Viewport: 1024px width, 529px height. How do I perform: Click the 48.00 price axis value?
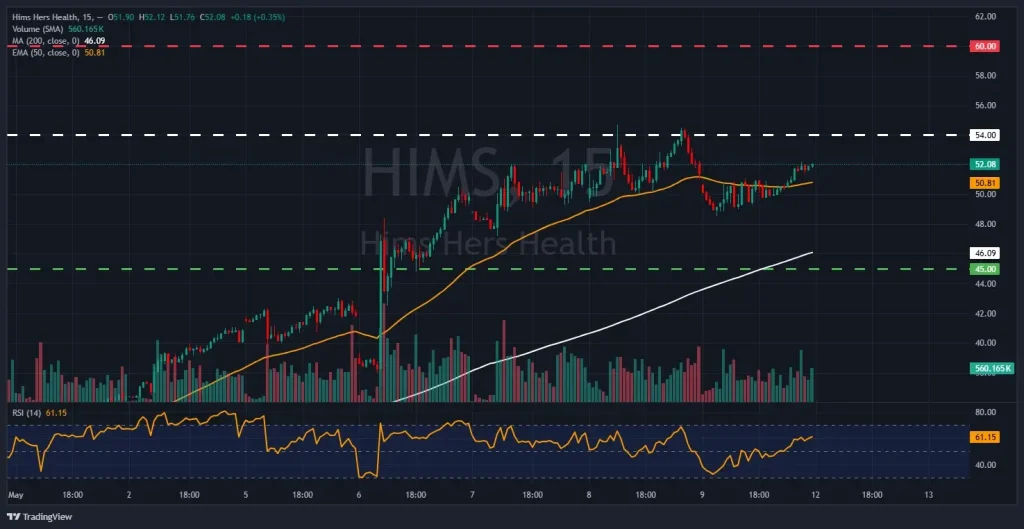[x=985, y=224]
